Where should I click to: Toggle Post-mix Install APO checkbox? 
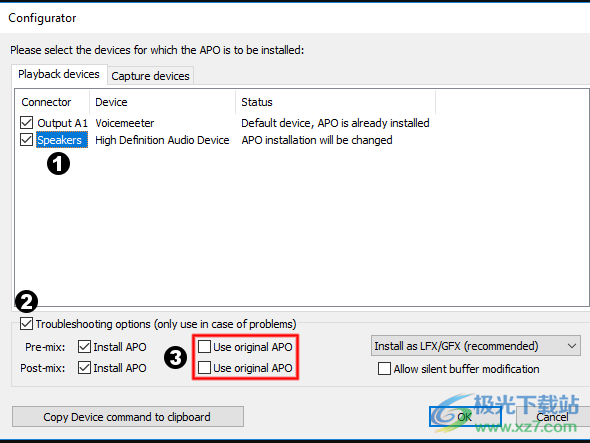pyautogui.click(x=84, y=368)
